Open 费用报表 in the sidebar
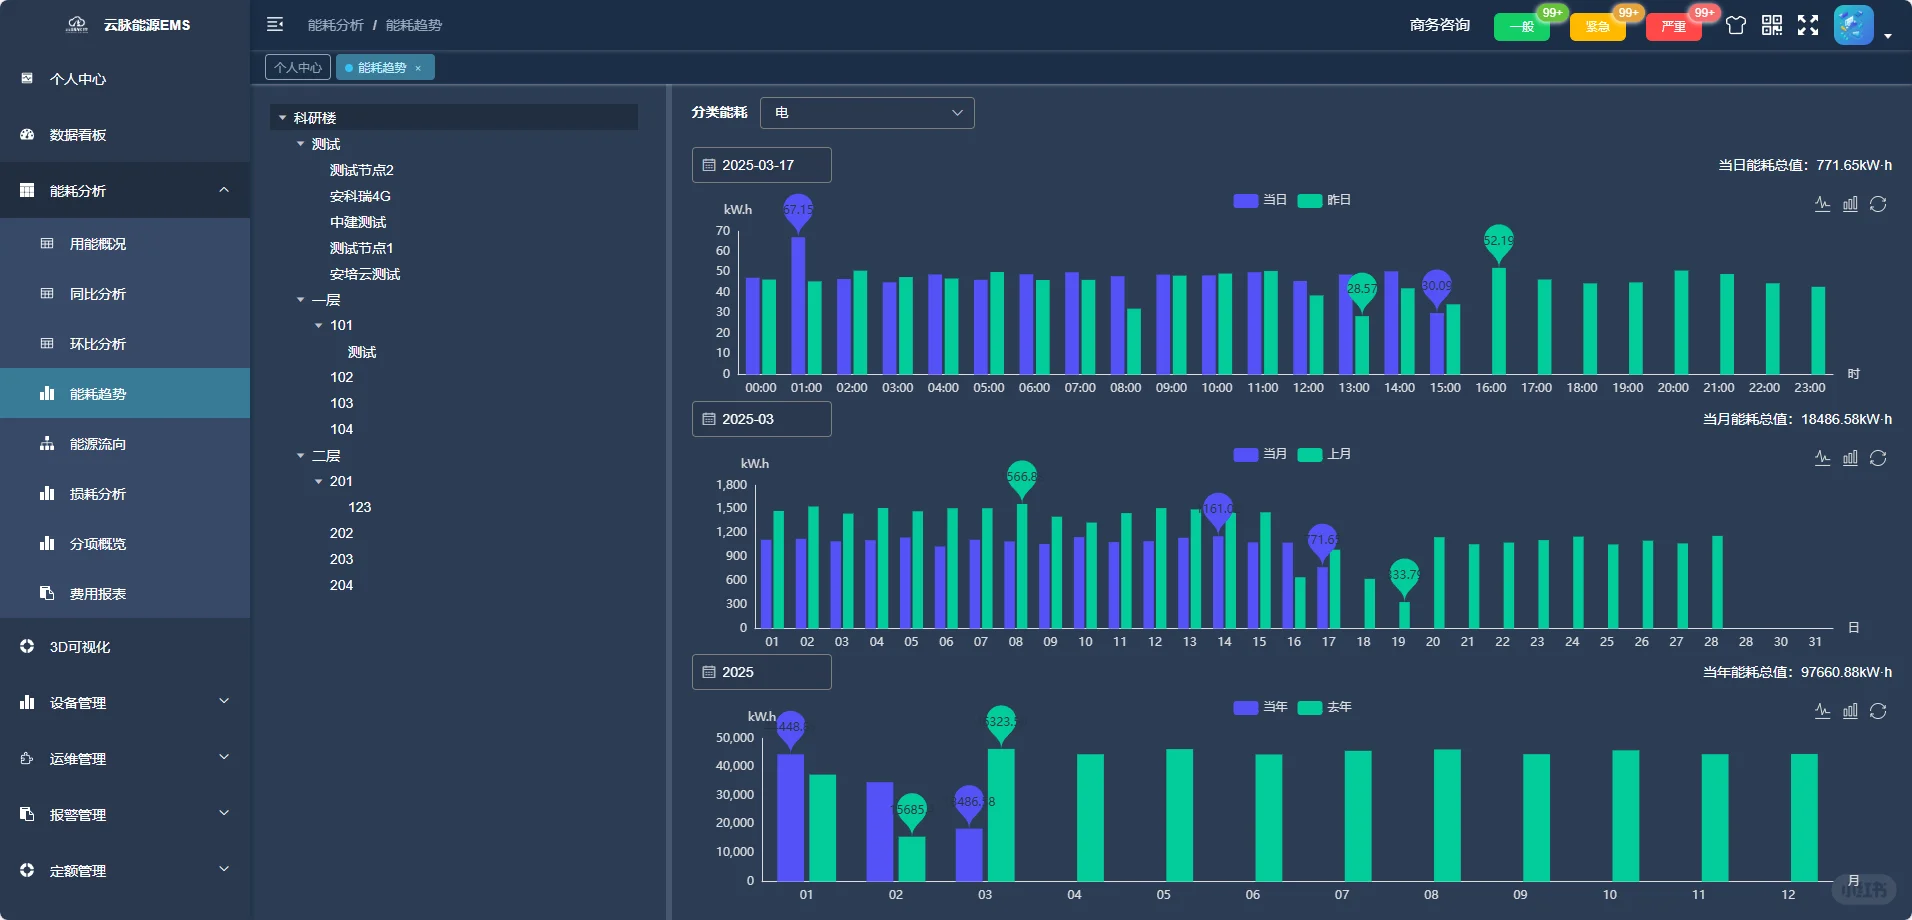1912x920 pixels. point(125,594)
